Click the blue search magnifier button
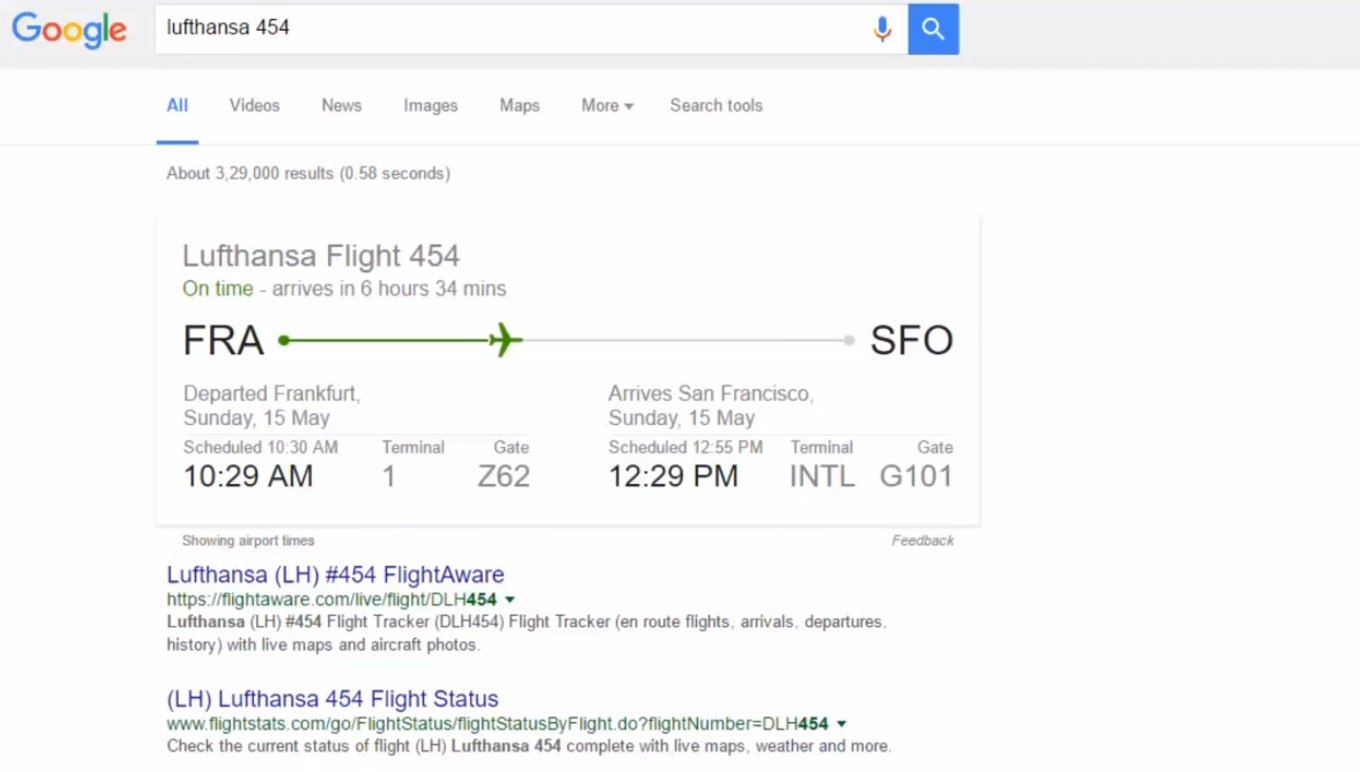This screenshot has height=772, width=1360. (x=933, y=29)
